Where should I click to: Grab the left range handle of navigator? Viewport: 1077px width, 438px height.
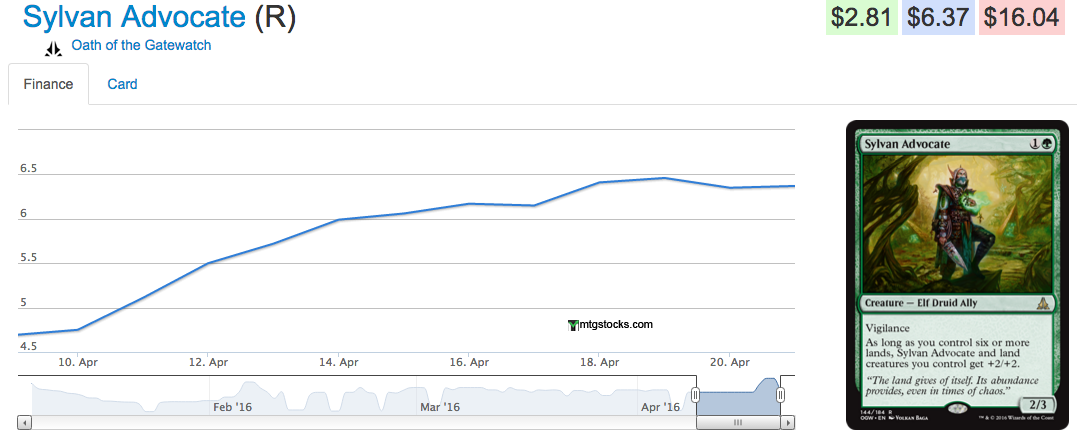[695, 396]
